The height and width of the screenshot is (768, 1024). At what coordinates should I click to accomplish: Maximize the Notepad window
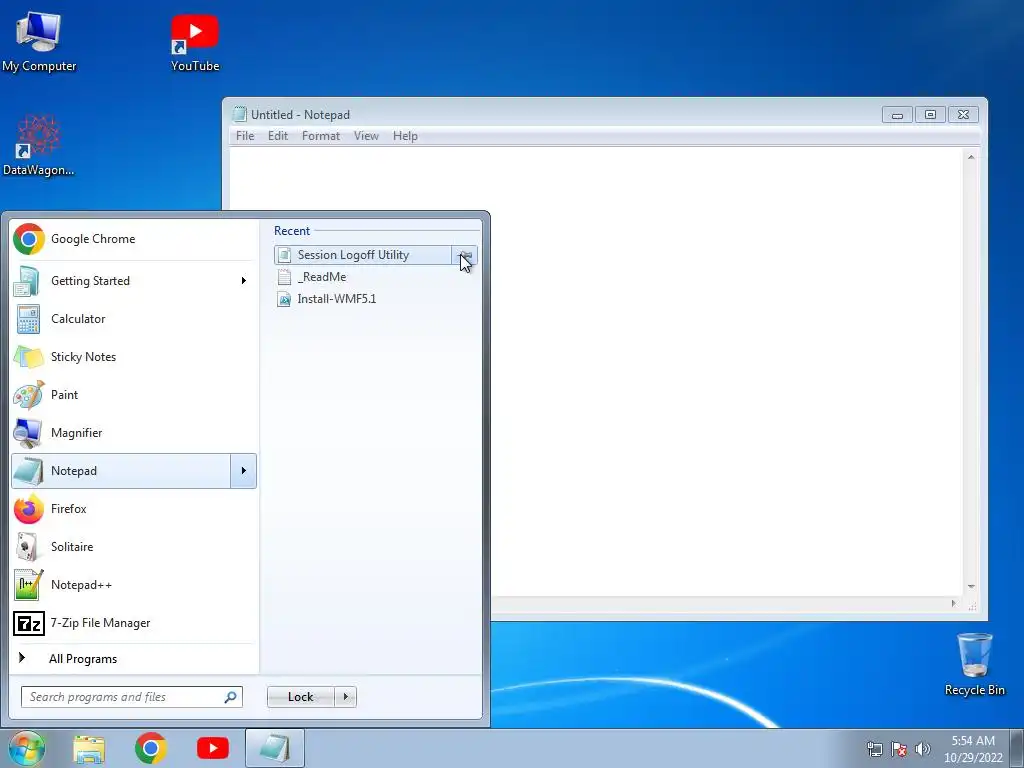click(930, 115)
